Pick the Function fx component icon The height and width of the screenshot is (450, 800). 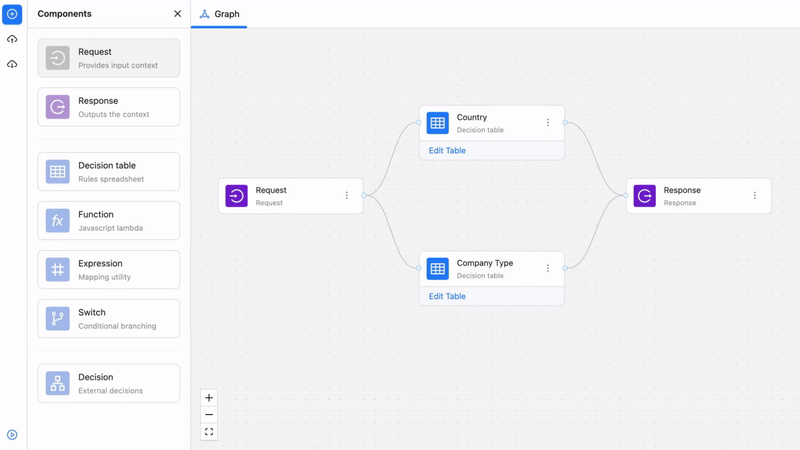pyautogui.click(x=58, y=221)
